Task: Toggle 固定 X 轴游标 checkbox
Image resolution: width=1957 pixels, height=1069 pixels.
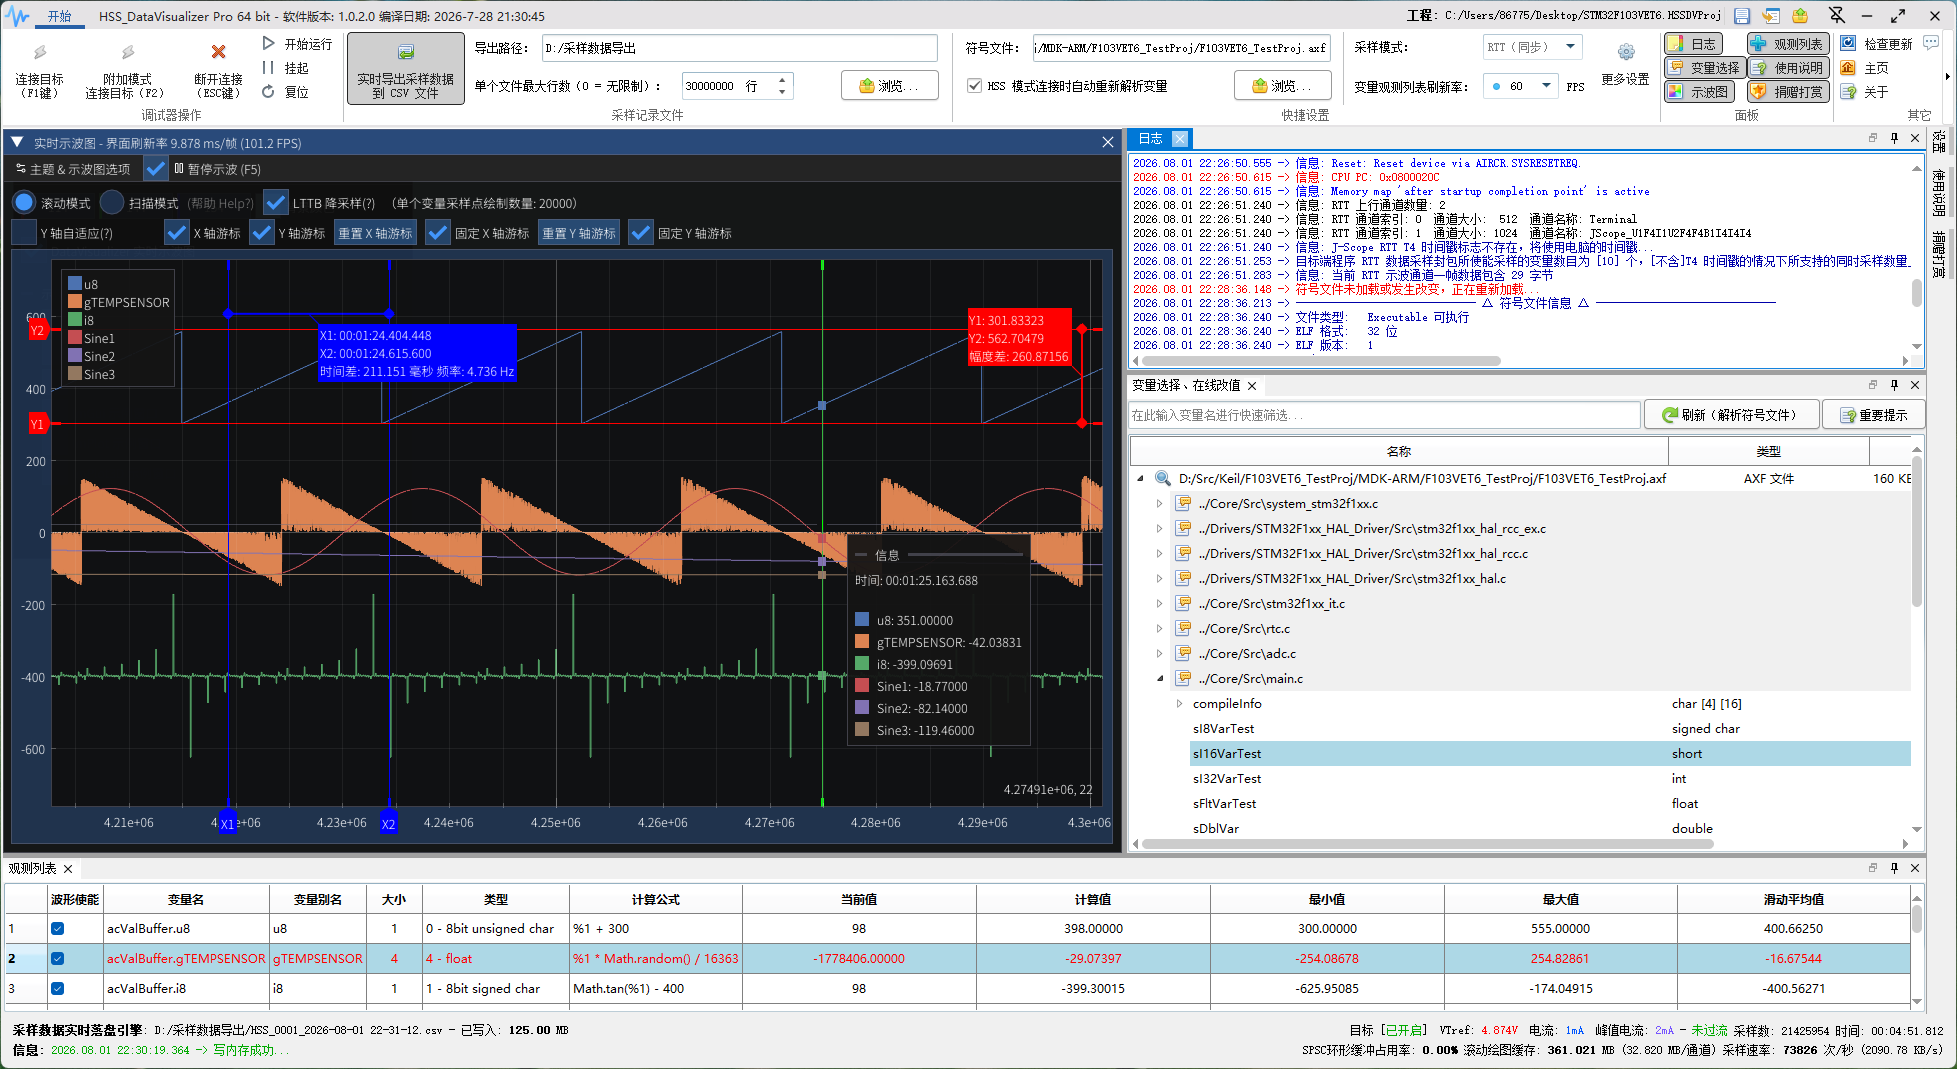Action: click(x=437, y=232)
